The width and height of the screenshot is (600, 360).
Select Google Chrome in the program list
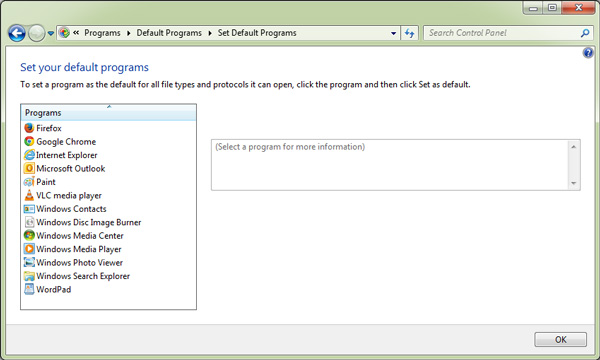point(66,142)
